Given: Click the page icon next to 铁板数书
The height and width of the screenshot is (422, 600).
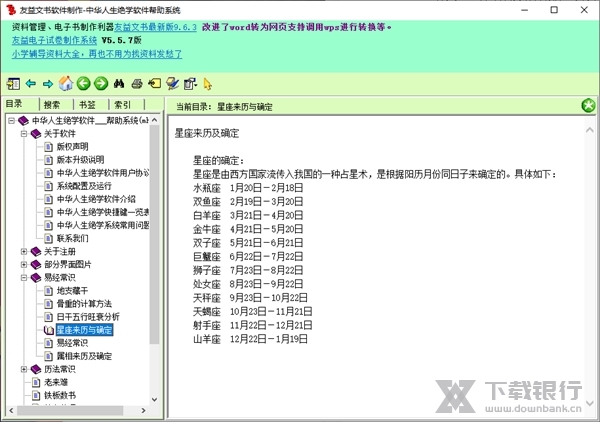Looking at the screenshot, I should 36,395.
